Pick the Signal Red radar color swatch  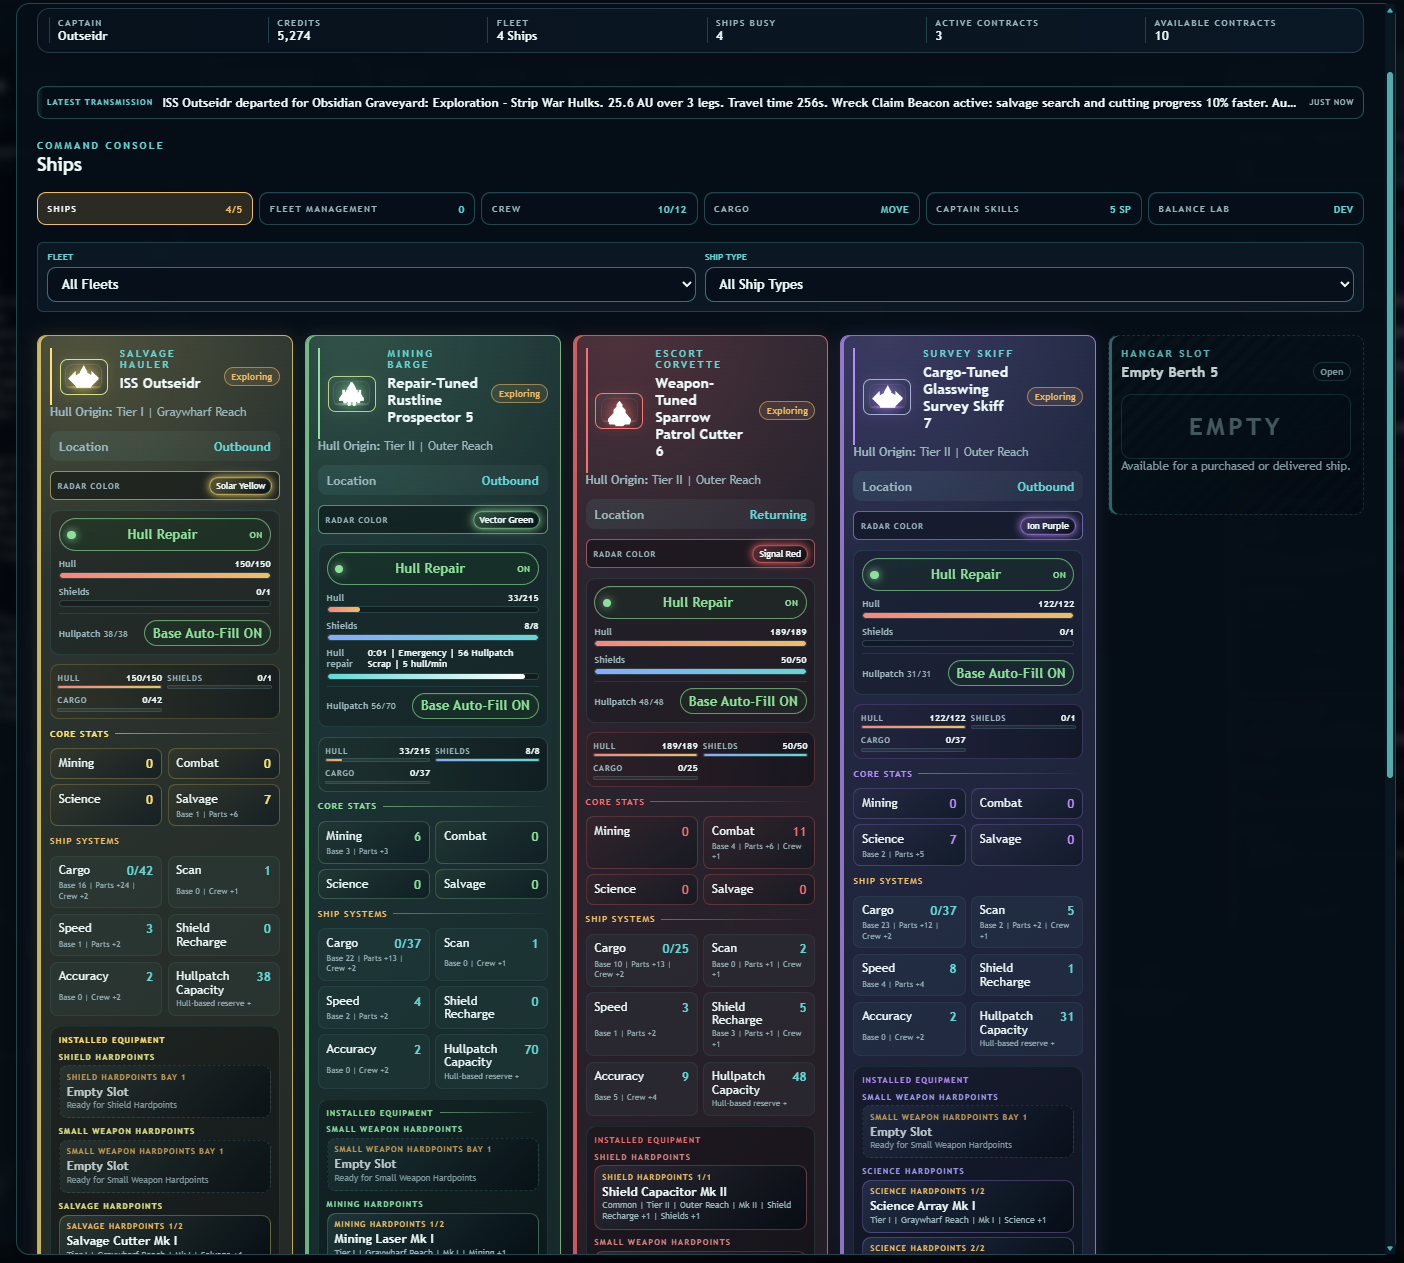pyautogui.click(x=780, y=554)
